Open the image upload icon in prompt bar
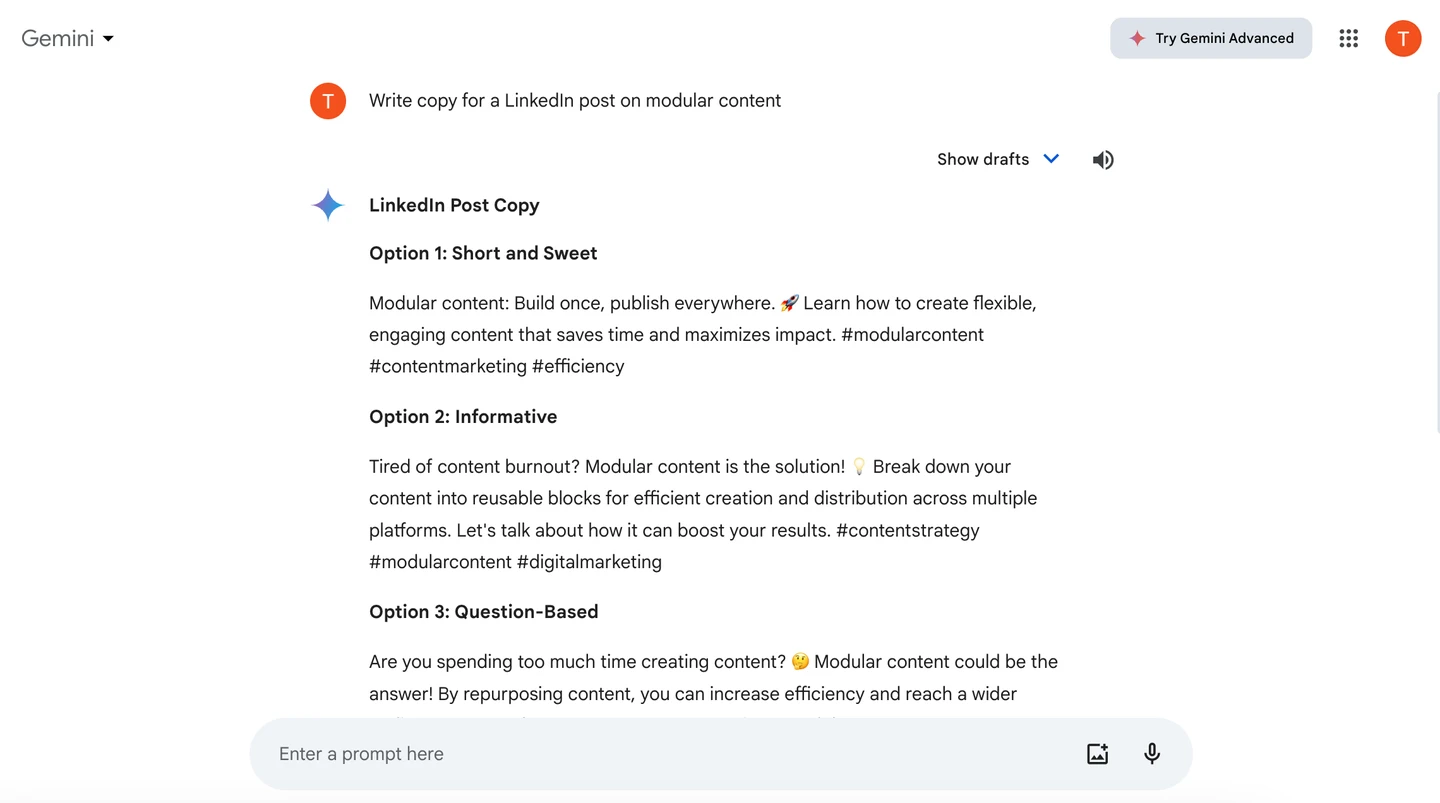This screenshot has height=803, width=1440. pyautogui.click(x=1097, y=753)
